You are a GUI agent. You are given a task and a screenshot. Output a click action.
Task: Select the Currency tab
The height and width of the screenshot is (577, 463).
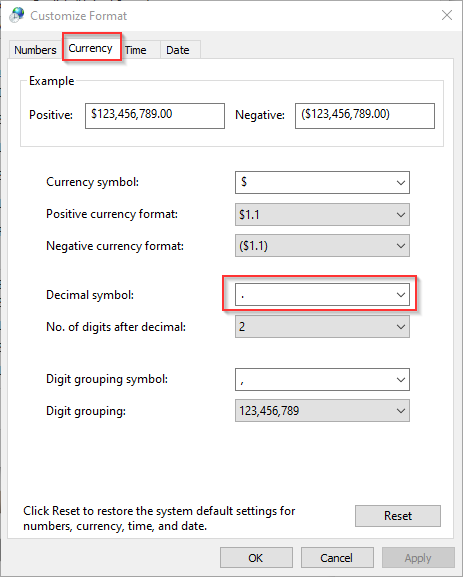pos(91,48)
